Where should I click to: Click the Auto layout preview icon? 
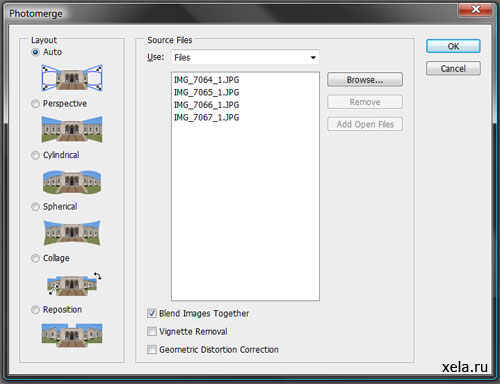(x=72, y=78)
